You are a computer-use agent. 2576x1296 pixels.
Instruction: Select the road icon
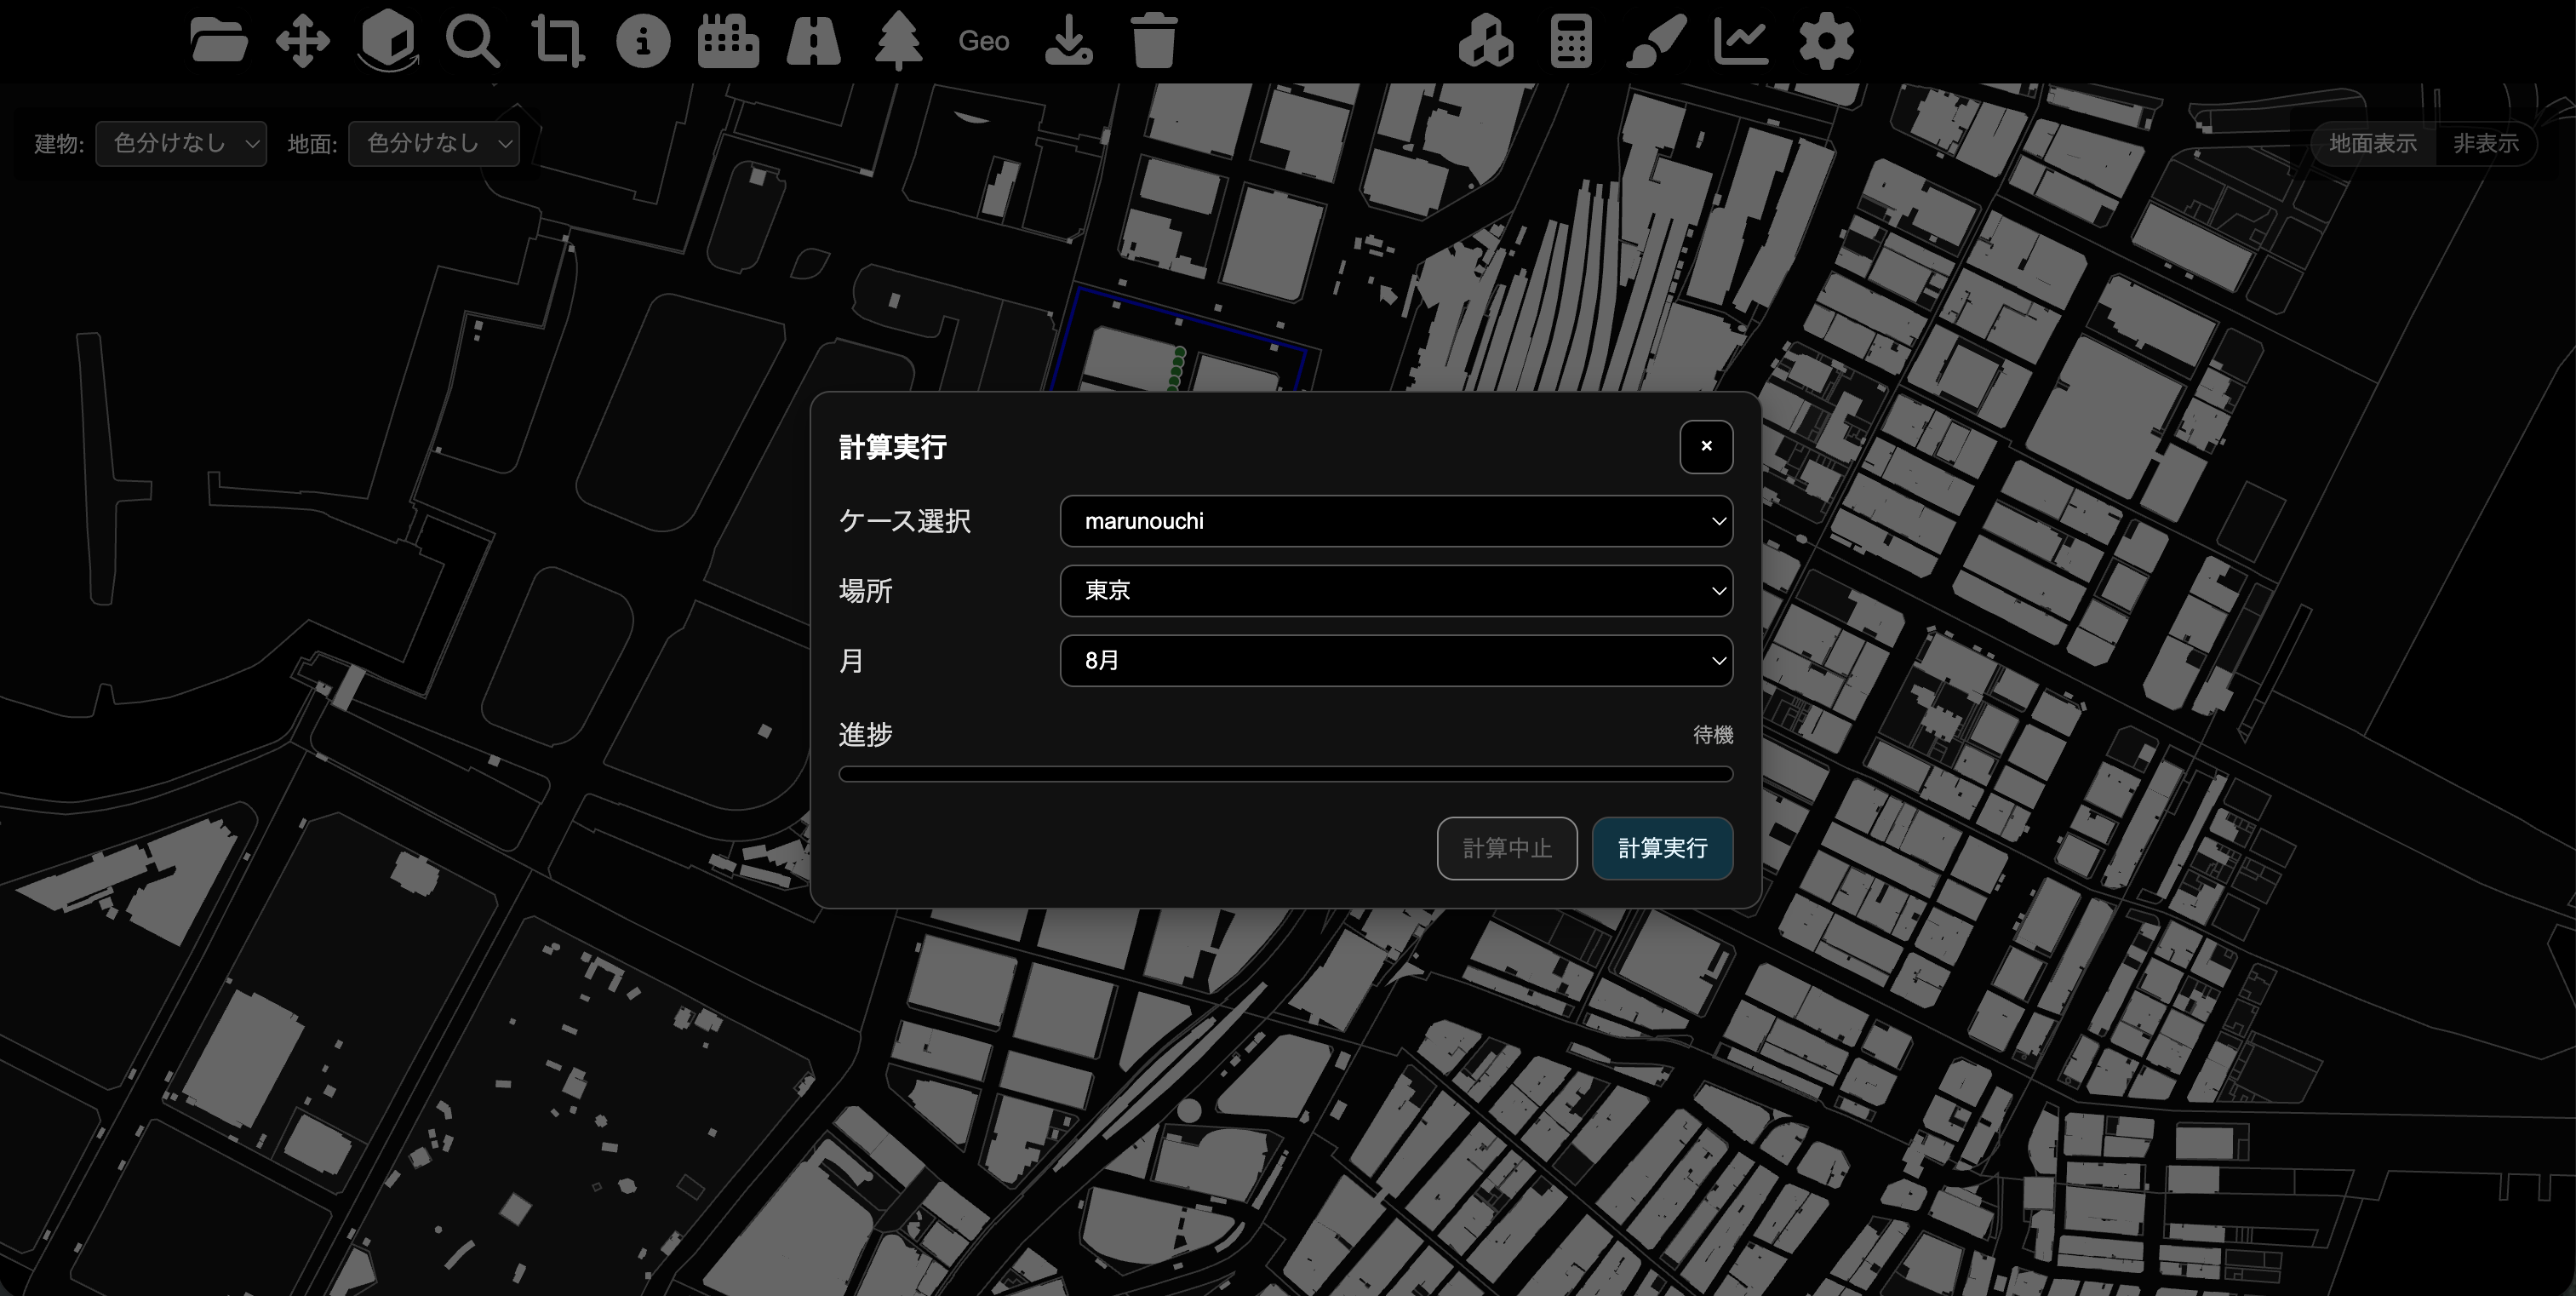(x=813, y=41)
